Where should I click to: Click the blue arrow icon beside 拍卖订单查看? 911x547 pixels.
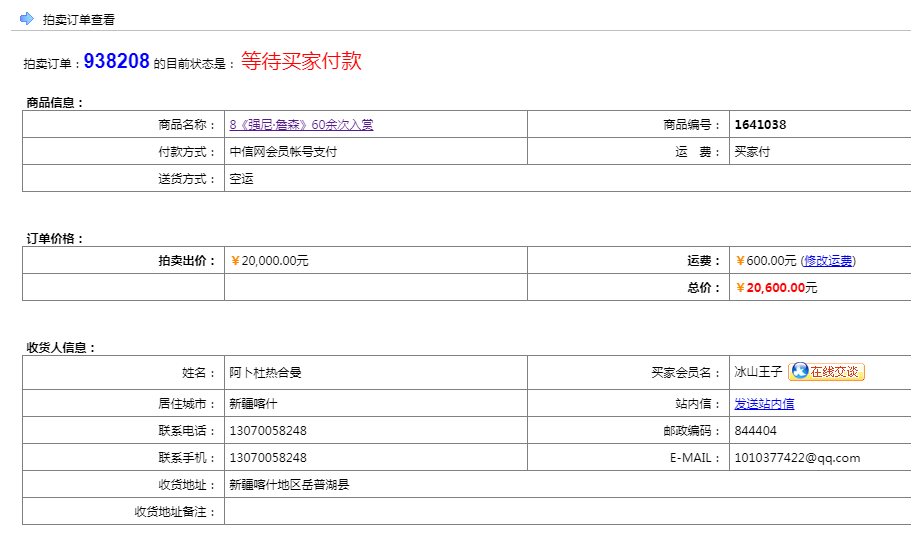pos(27,18)
